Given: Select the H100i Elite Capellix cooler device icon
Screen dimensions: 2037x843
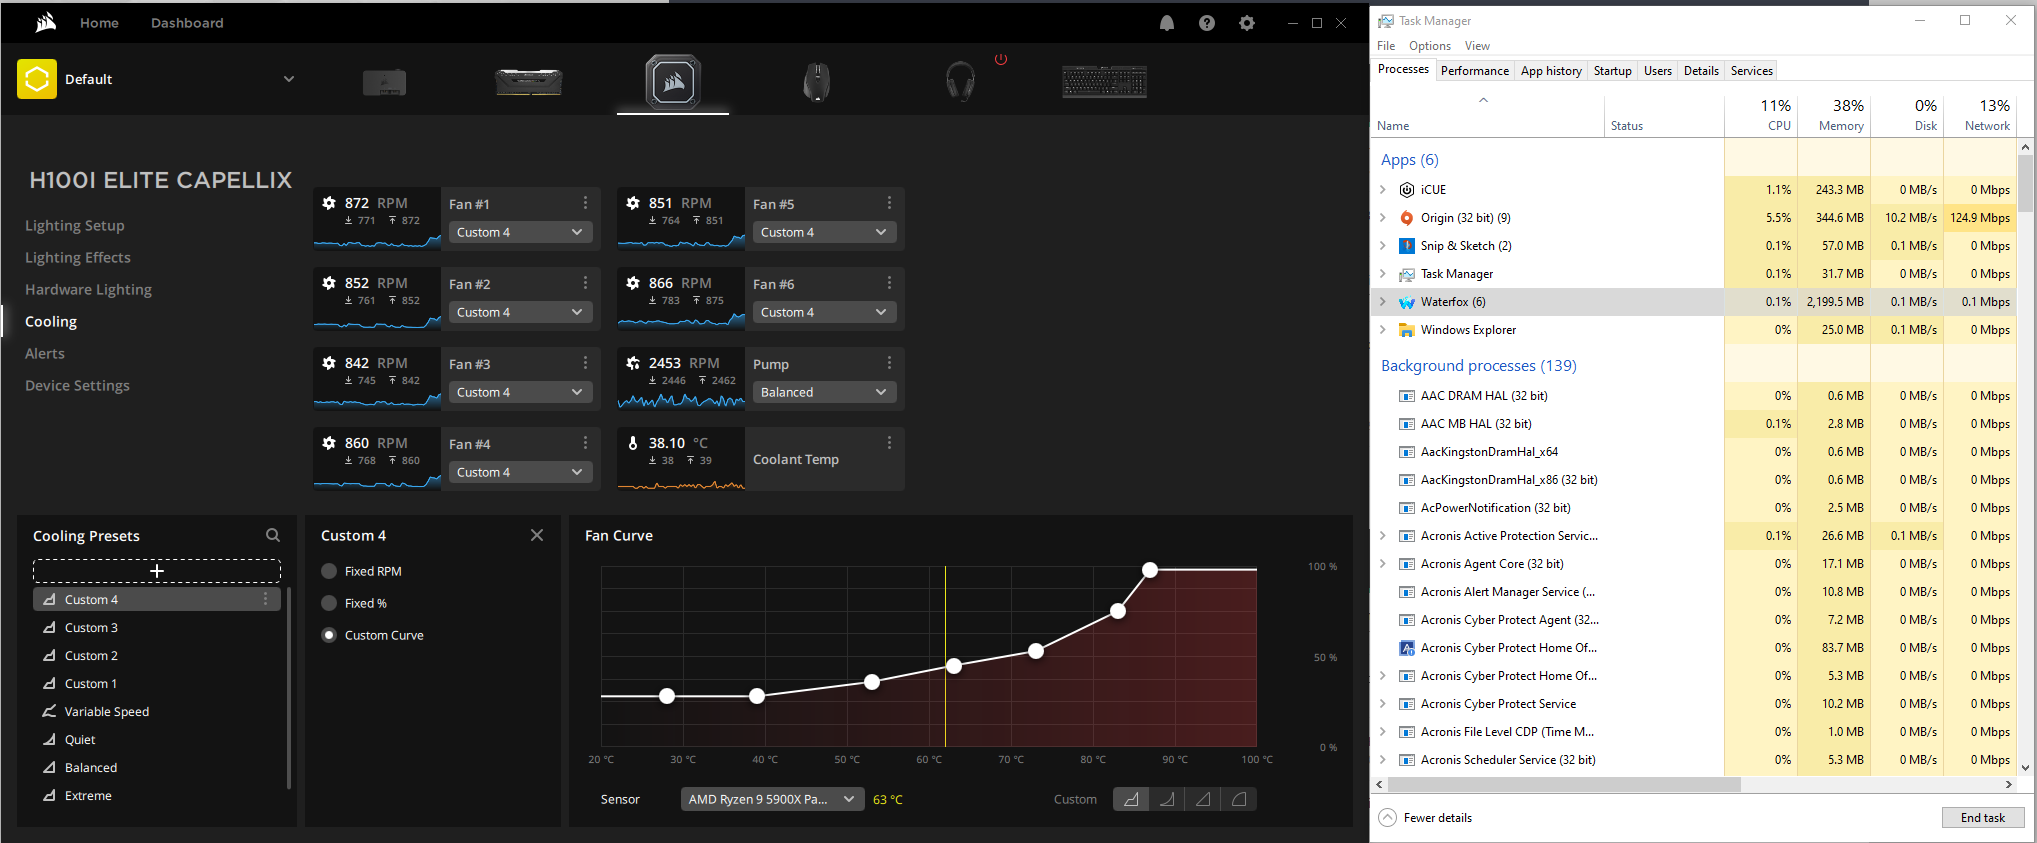Looking at the screenshot, I should [673, 82].
